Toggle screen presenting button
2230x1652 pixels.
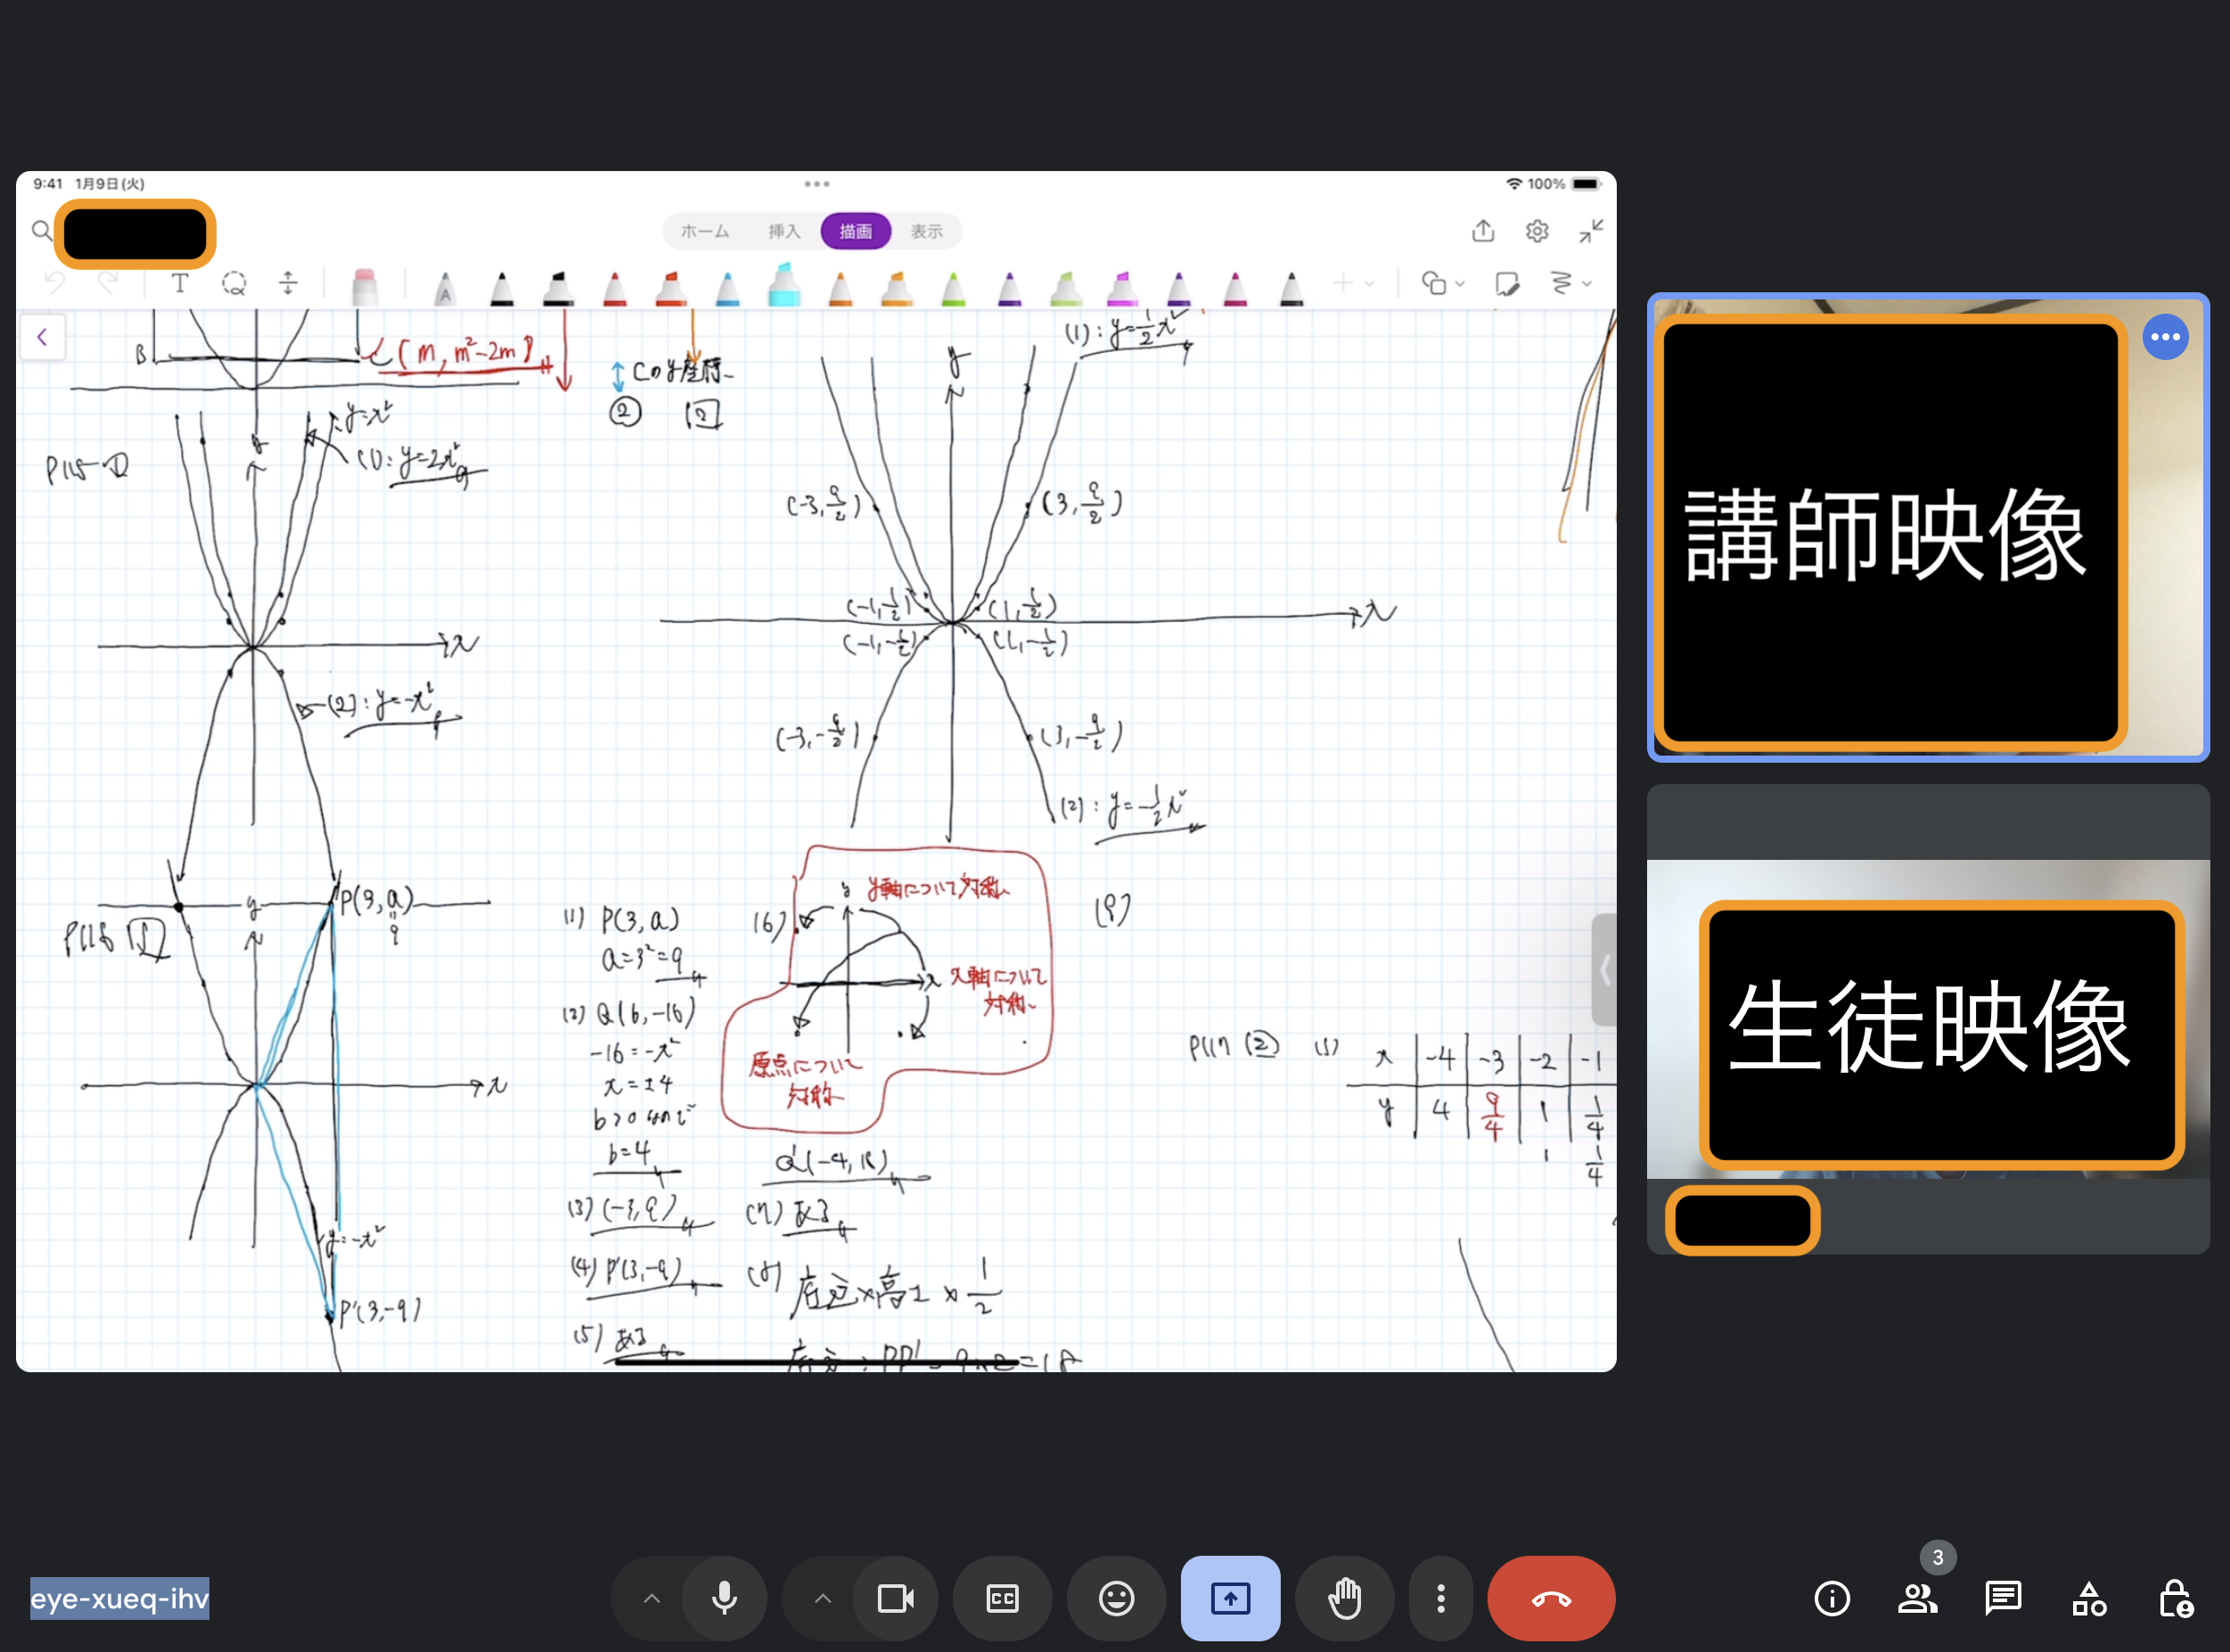pyautogui.click(x=1230, y=1598)
